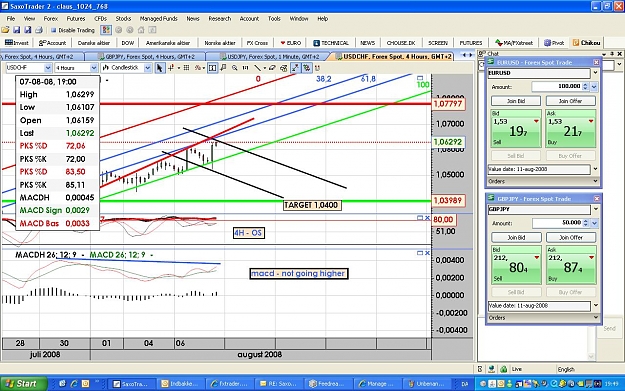
Task: Open the Managed Funds menu
Action: [x=158, y=19]
